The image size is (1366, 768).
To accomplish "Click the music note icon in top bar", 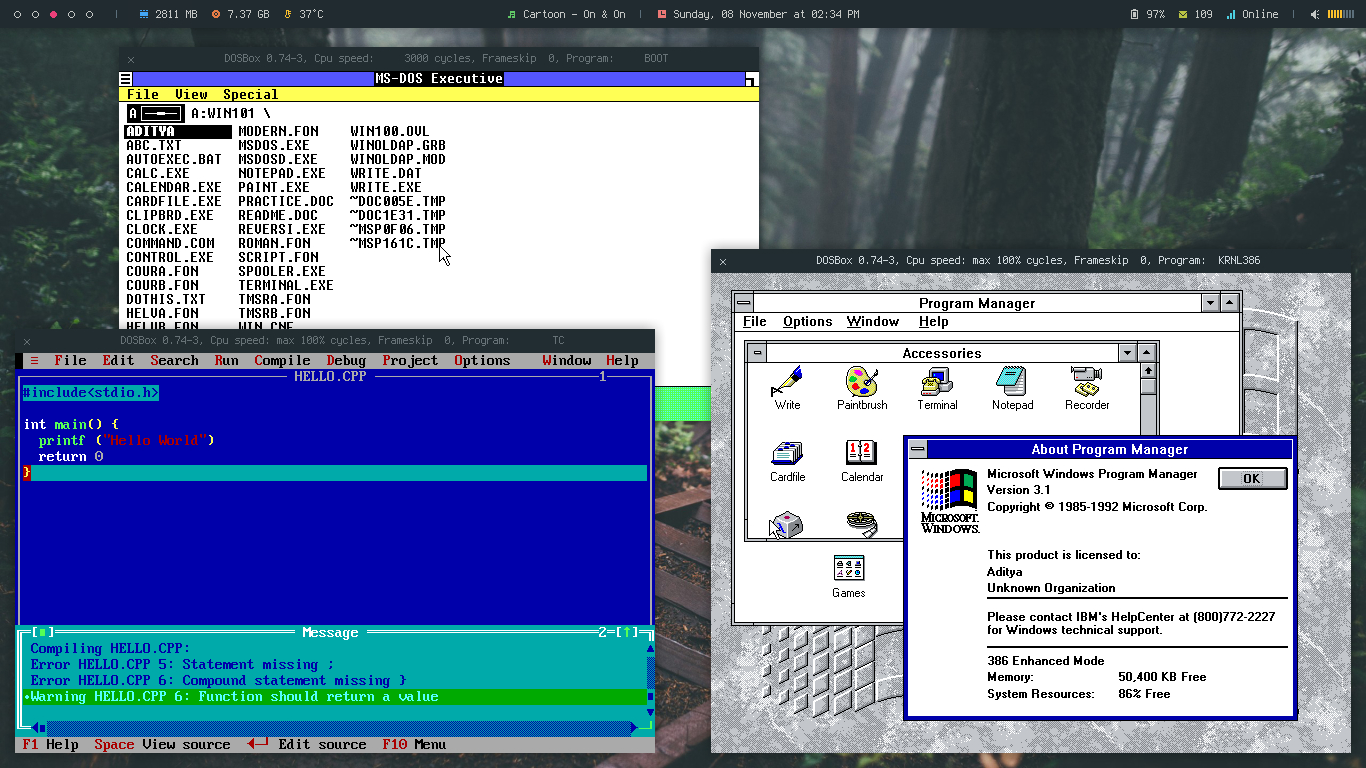I will coord(512,14).
